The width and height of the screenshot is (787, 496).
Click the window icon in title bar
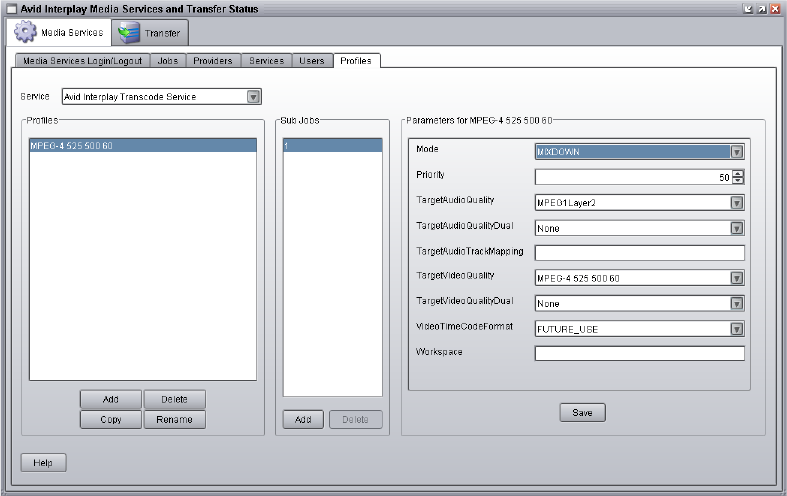click(11, 9)
